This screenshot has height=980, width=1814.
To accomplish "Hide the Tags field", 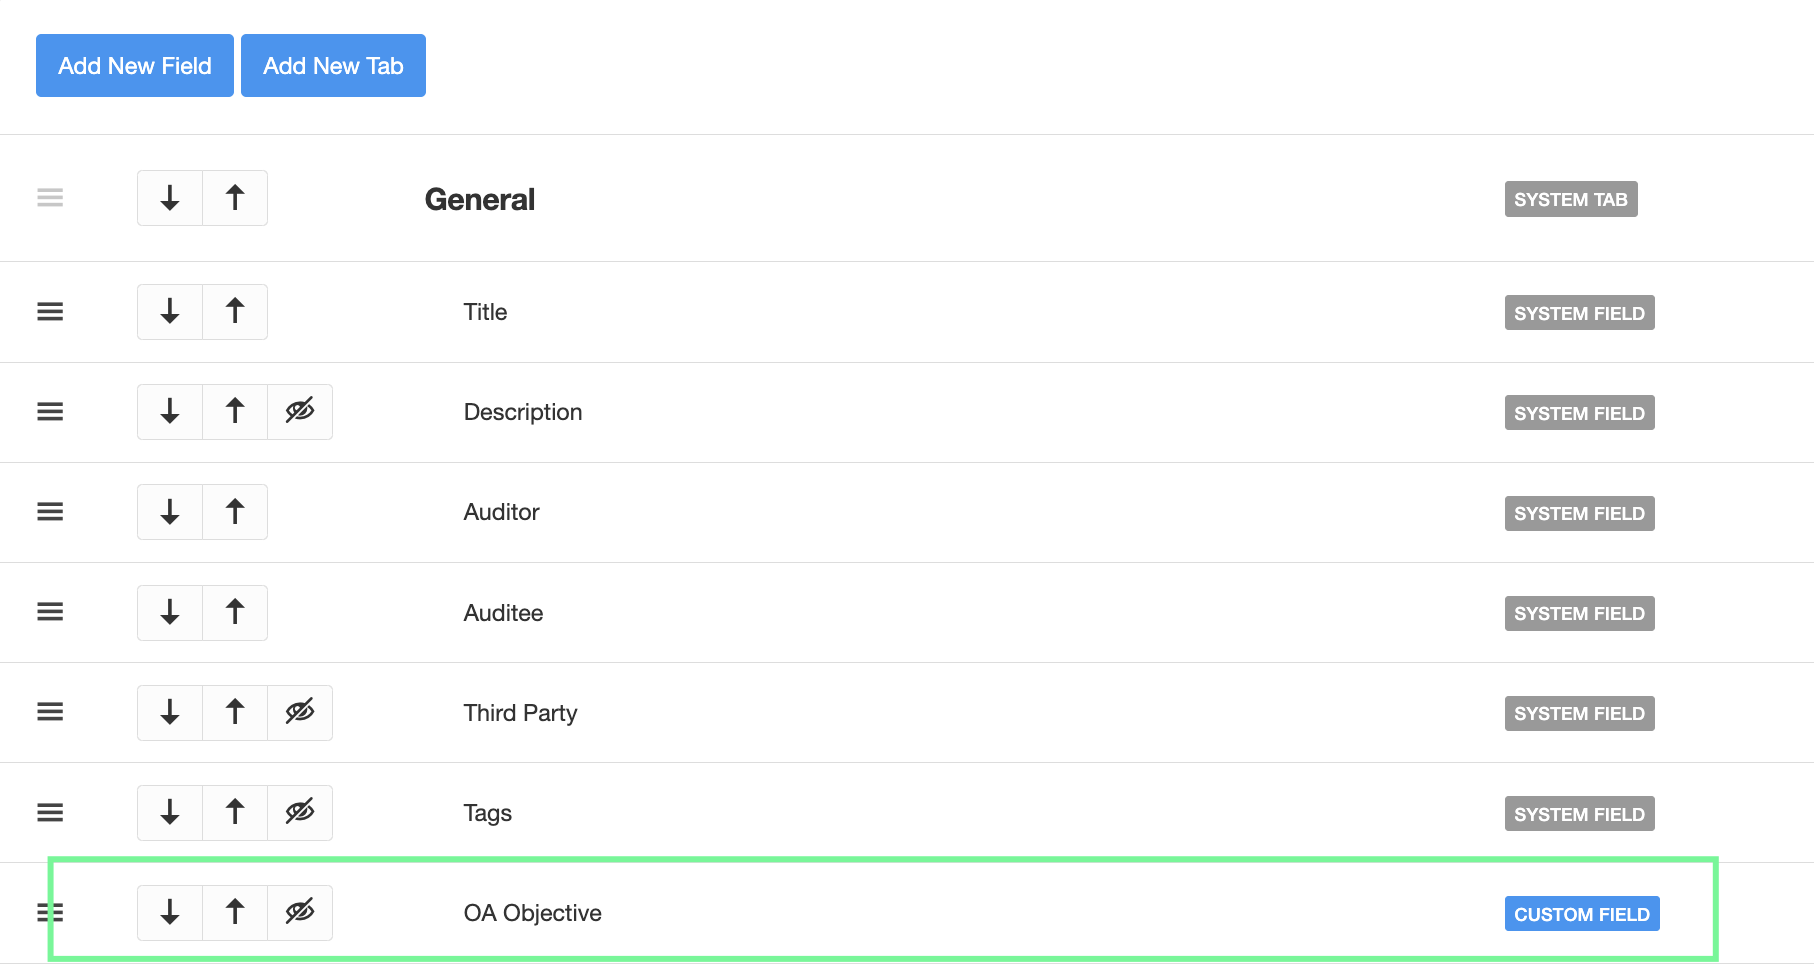I will pyautogui.click(x=300, y=812).
